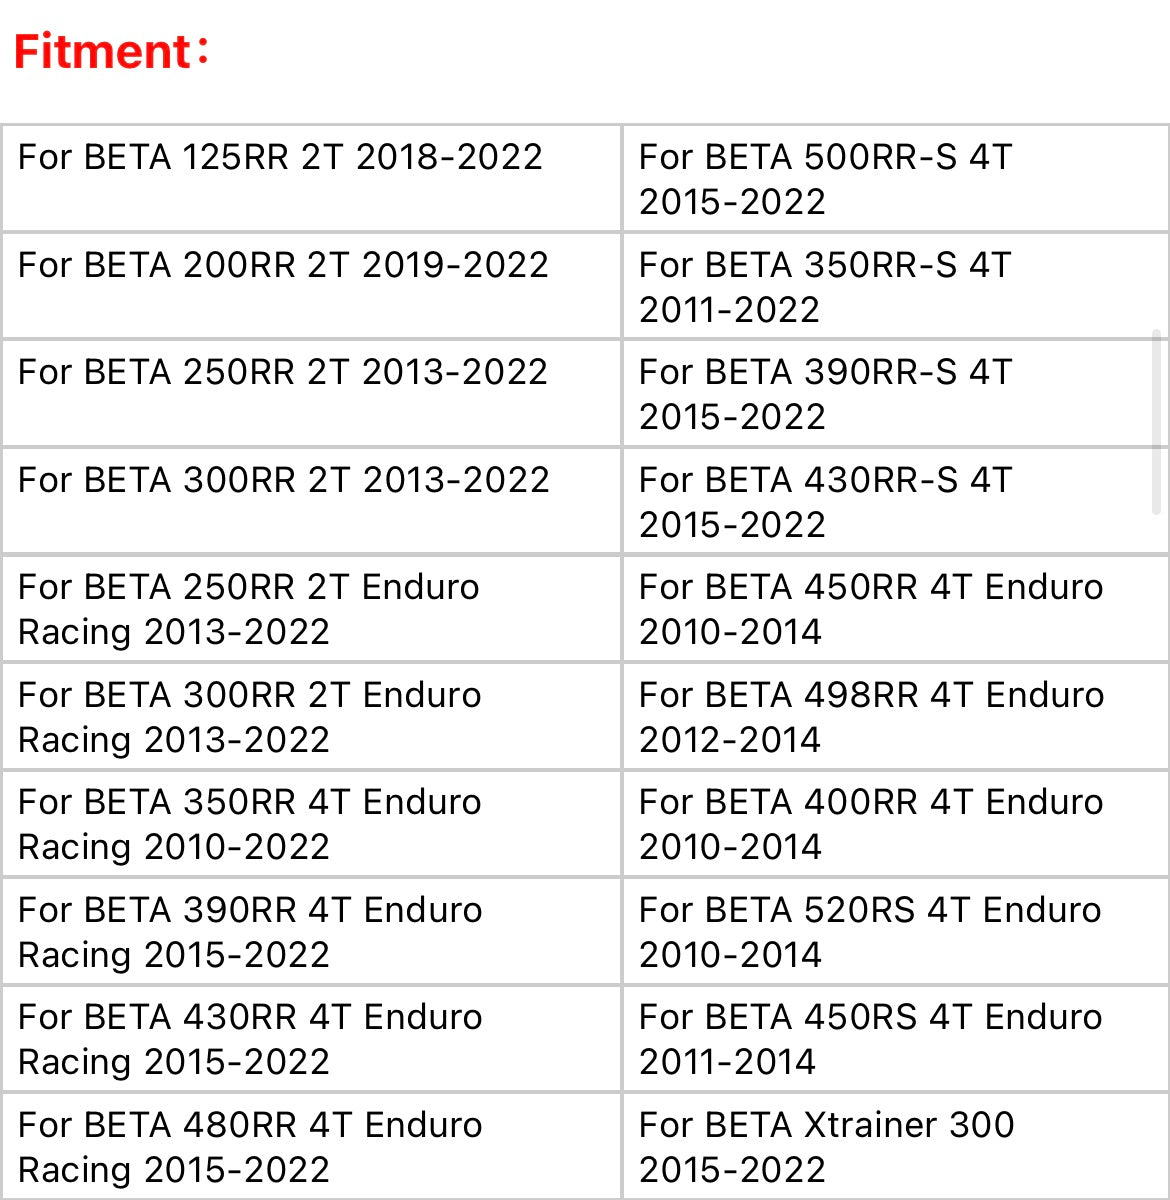The image size is (1170, 1200).
Task: Click the BETA 498RR 4T Enduro cell
Action: tap(896, 716)
